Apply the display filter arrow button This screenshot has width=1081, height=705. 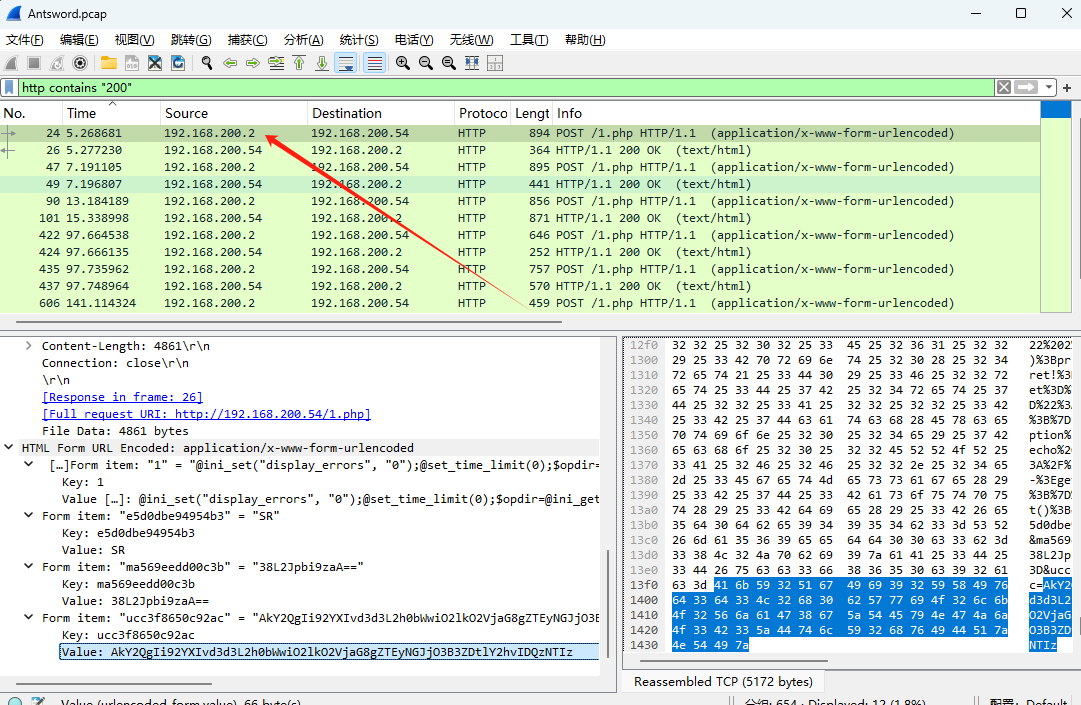pos(1026,88)
